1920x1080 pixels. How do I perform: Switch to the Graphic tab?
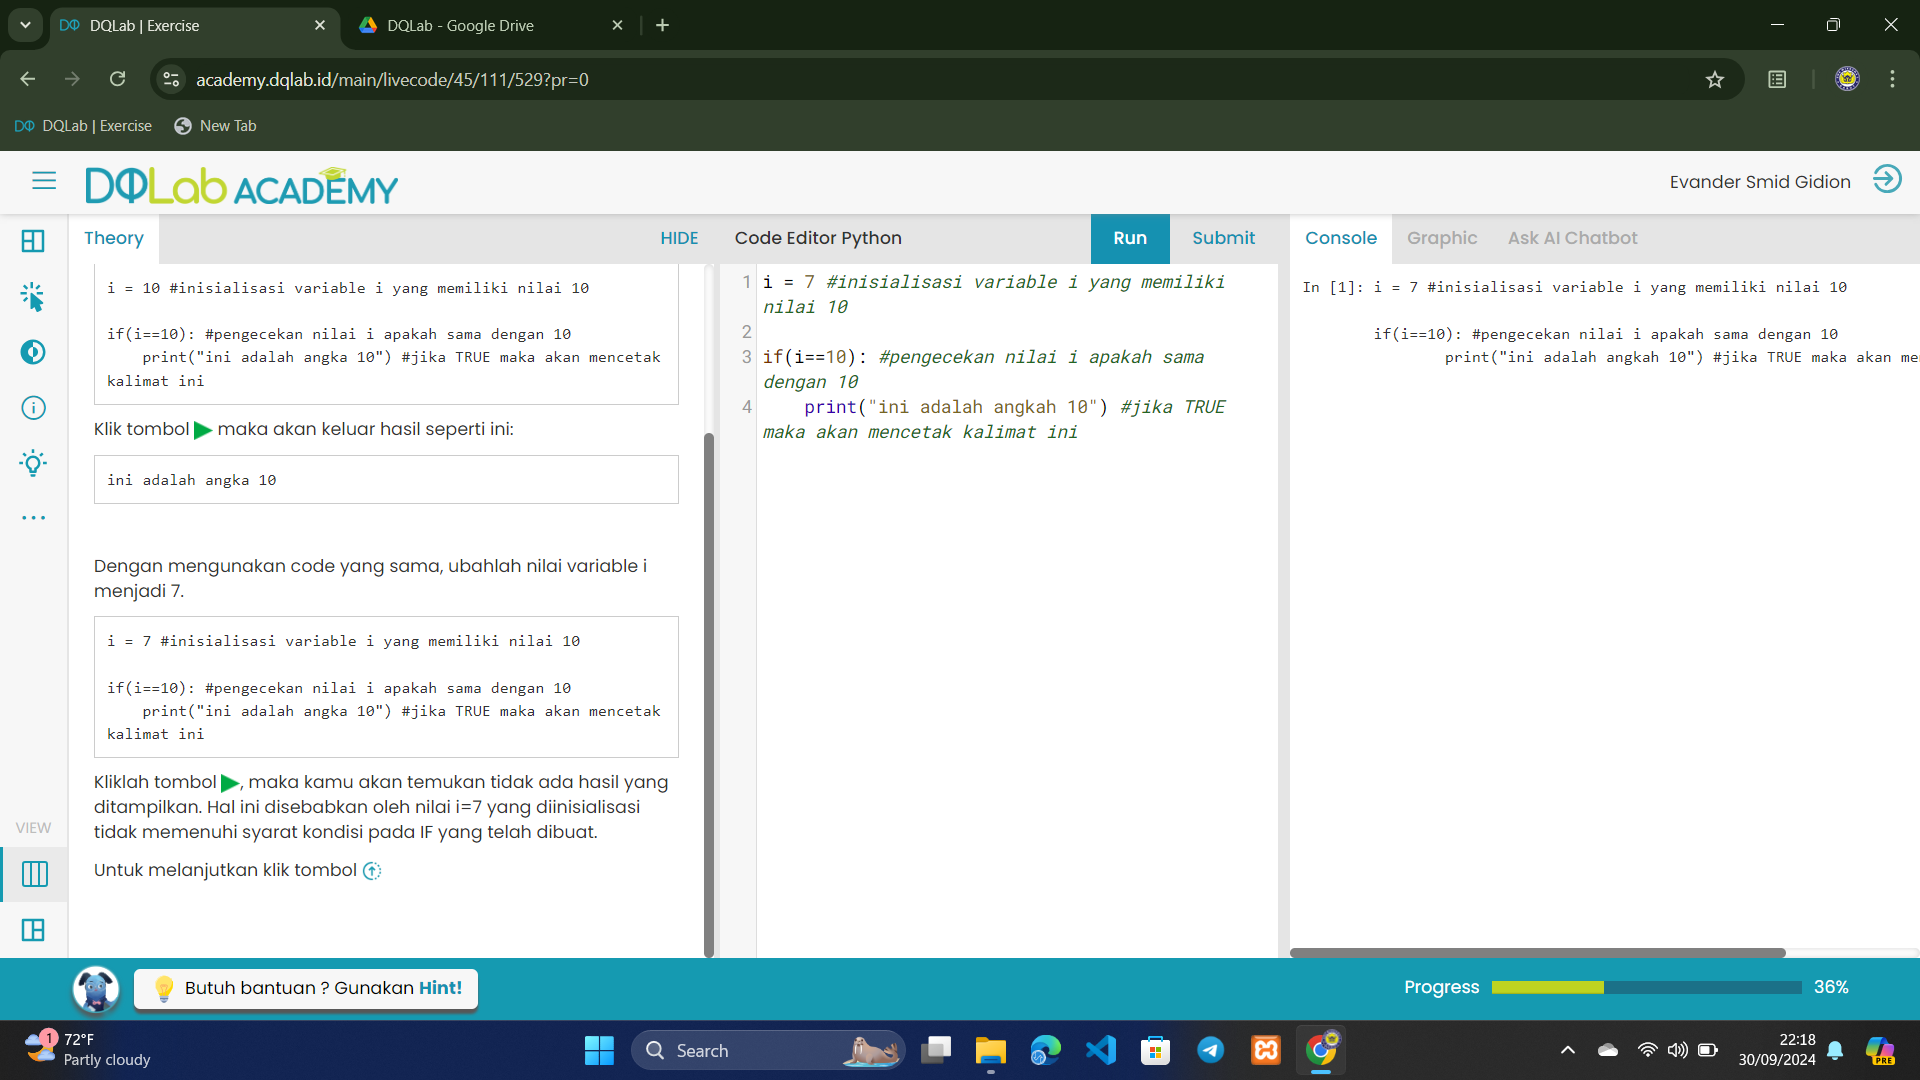(x=1441, y=238)
